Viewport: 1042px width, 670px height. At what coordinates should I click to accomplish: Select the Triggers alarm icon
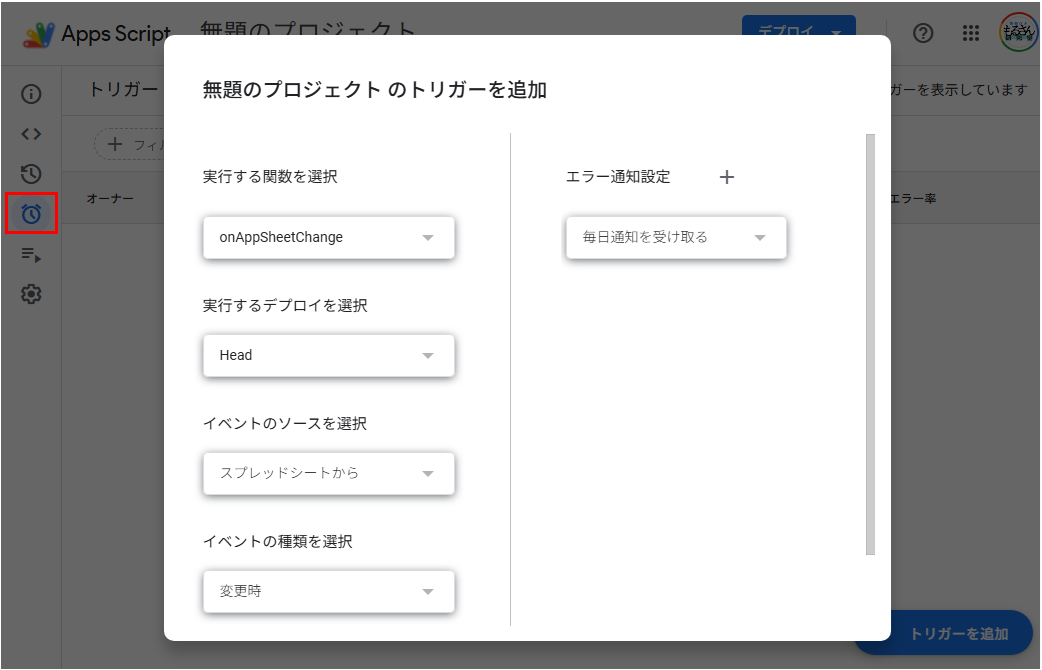click(x=30, y=213)
